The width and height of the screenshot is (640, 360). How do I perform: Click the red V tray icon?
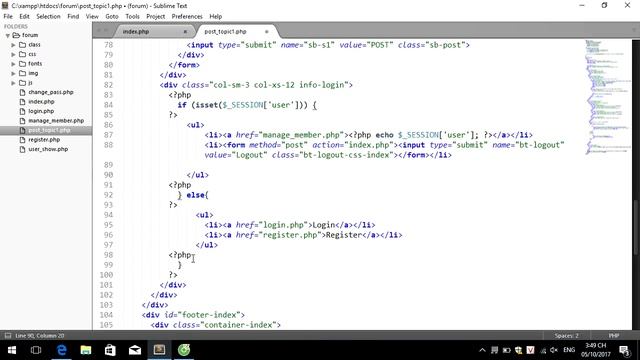[530, 350]
